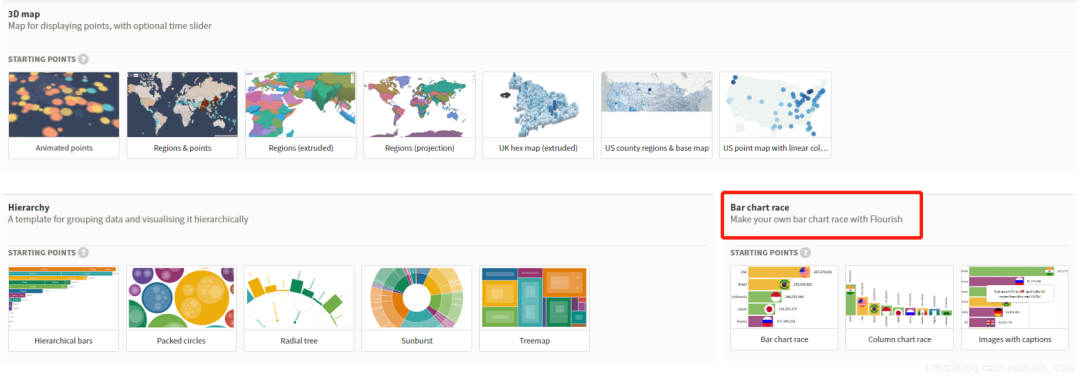Choose the Images with captions template
This screenshot has width=1080, height=380.
pyautogui.click(x=1015, y=308)
